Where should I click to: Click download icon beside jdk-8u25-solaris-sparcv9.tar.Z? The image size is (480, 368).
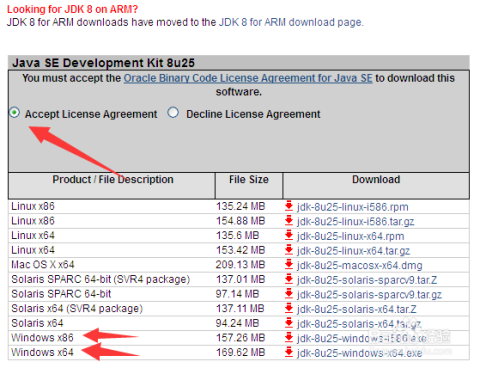coord(289,279)
